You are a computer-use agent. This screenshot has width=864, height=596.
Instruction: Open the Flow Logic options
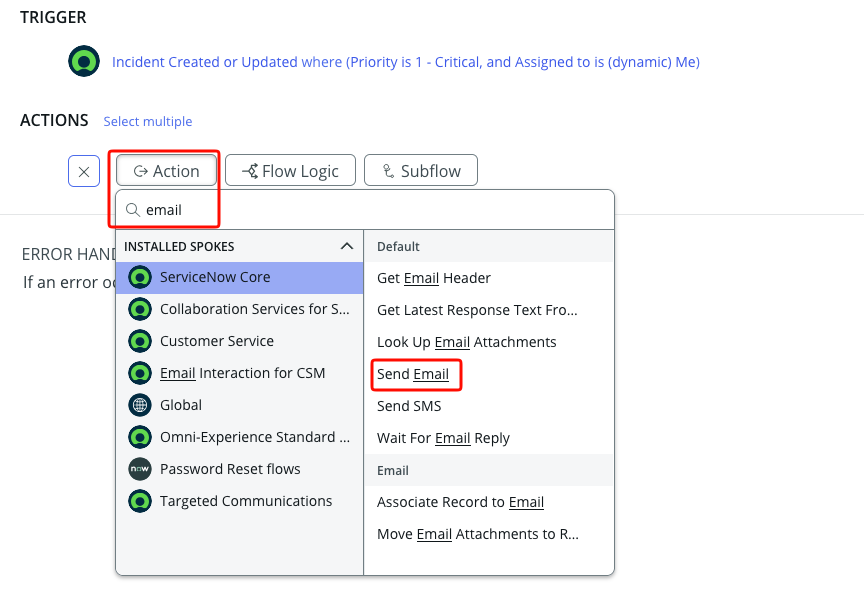pos(290,171)
